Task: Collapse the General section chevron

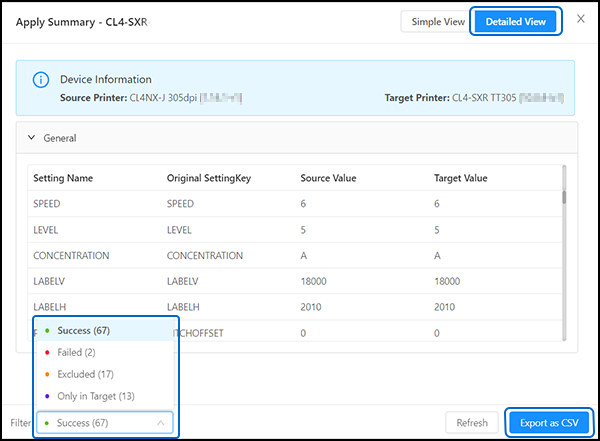Action: [33, 138]
